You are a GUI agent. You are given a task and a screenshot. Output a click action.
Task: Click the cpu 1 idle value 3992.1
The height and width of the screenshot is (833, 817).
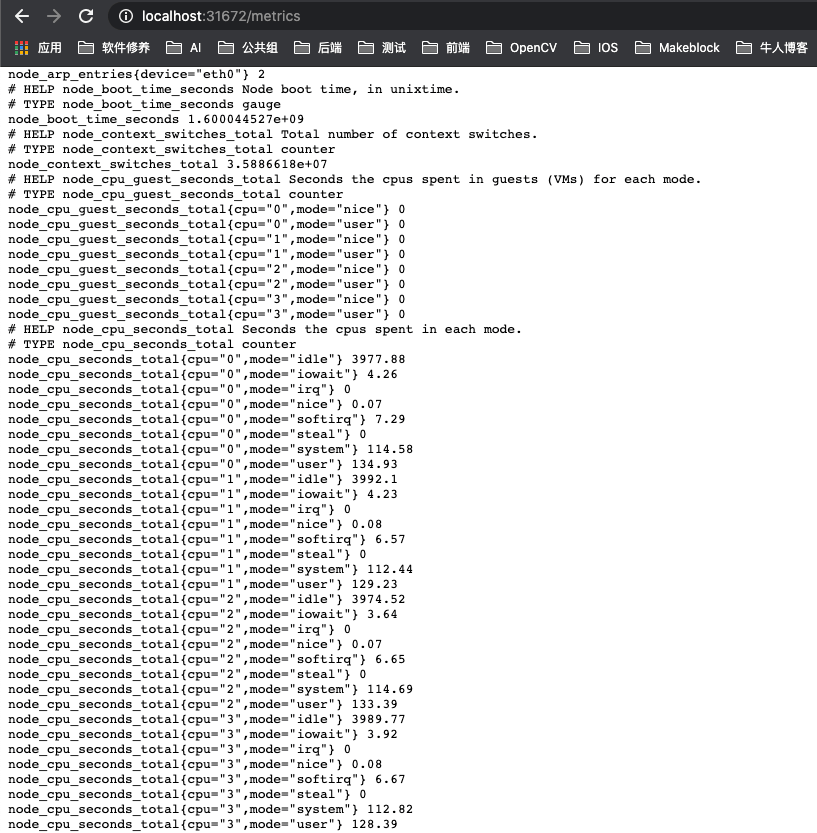click(x=375, y=479)
